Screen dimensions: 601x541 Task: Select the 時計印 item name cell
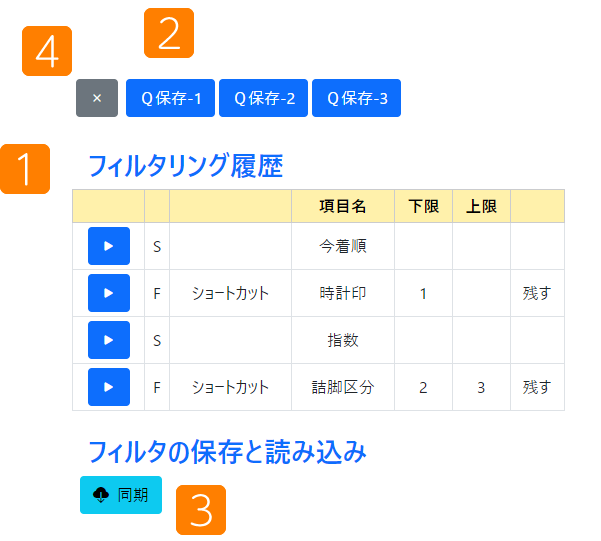point(343,293)
